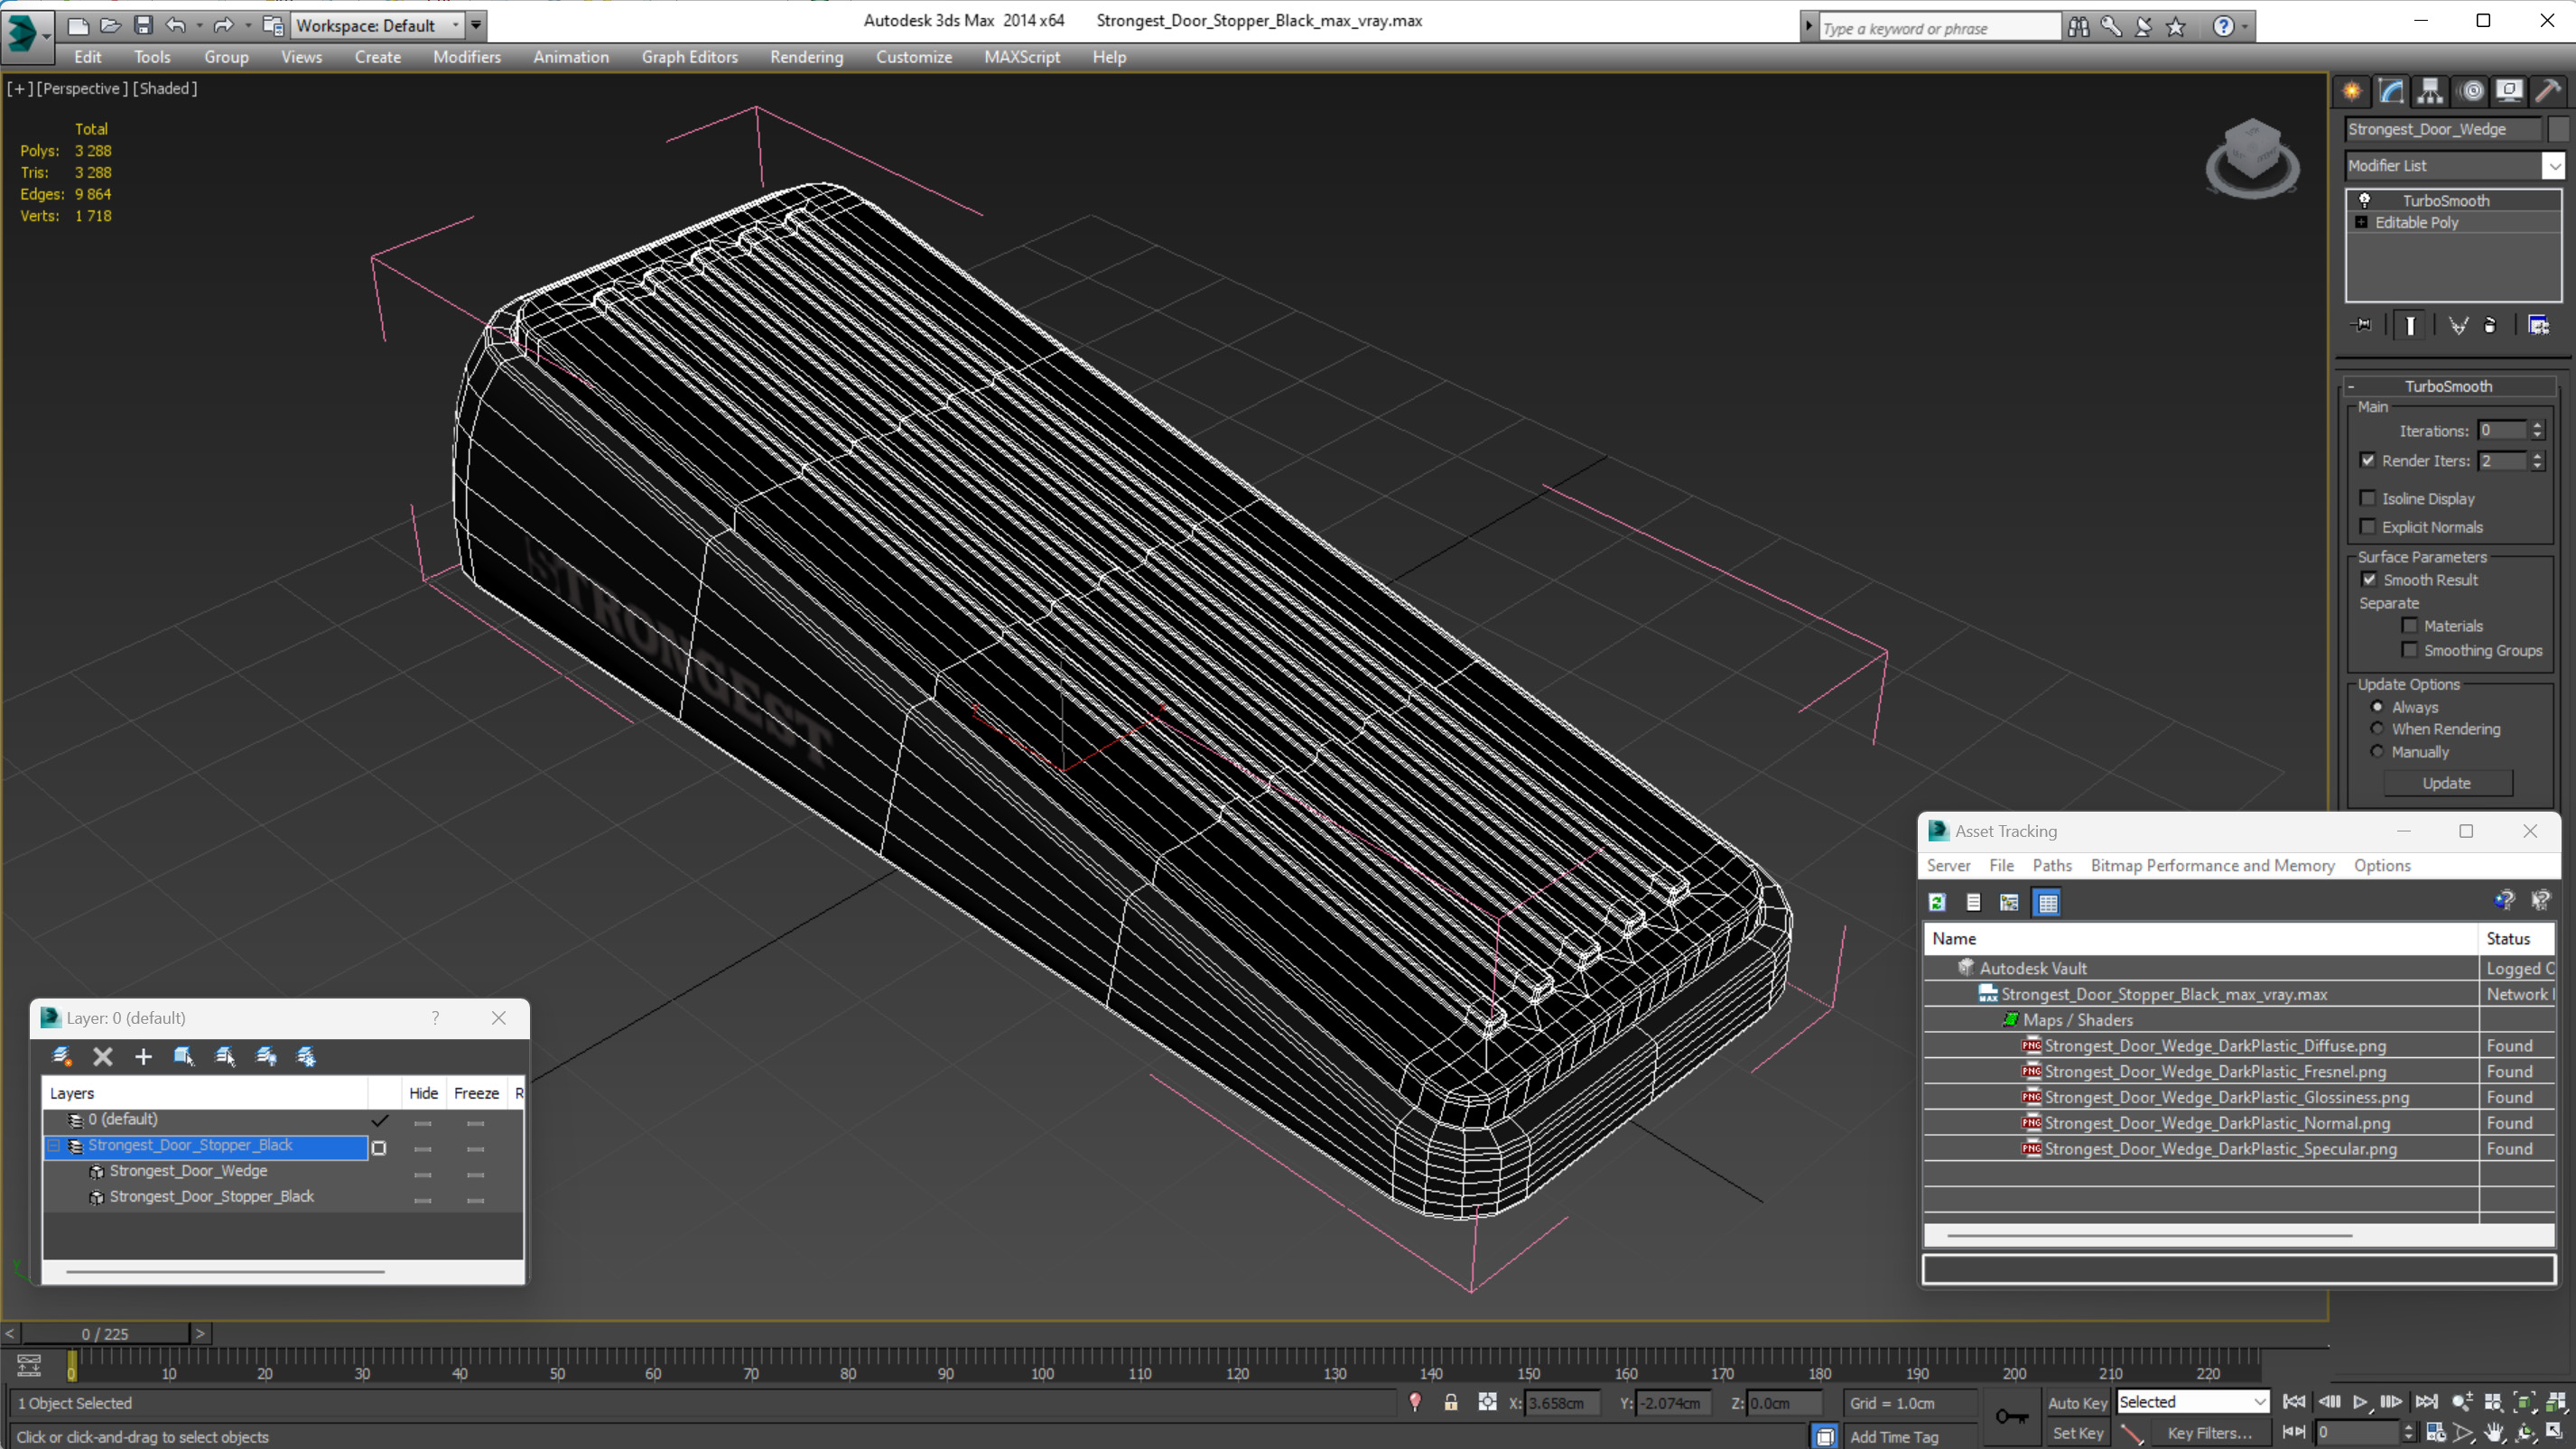The height and width of the screenshot is (1449, 2576).
Task: Collapse Strongest_Door_Stopper_Black layer tree
Action: 54,1146
